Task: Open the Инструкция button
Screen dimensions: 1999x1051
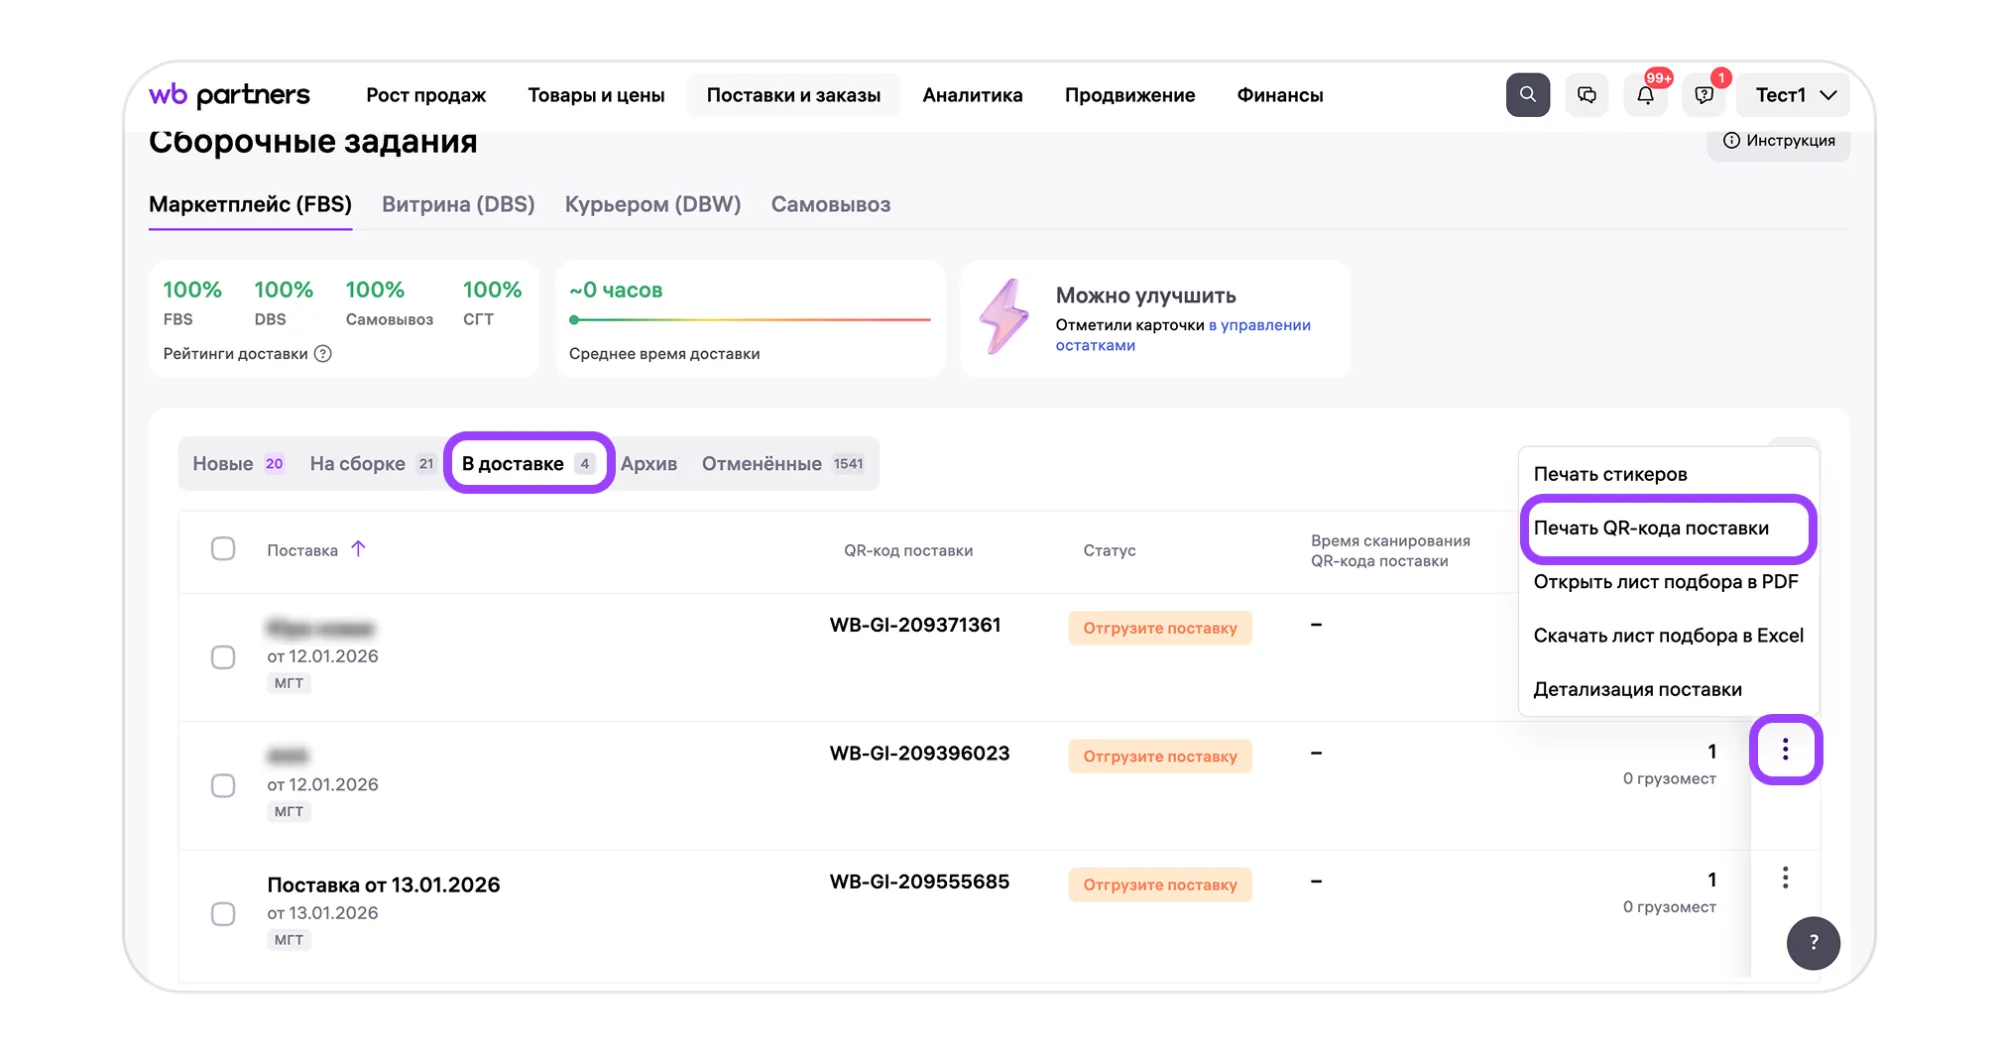Action: 1778,141
